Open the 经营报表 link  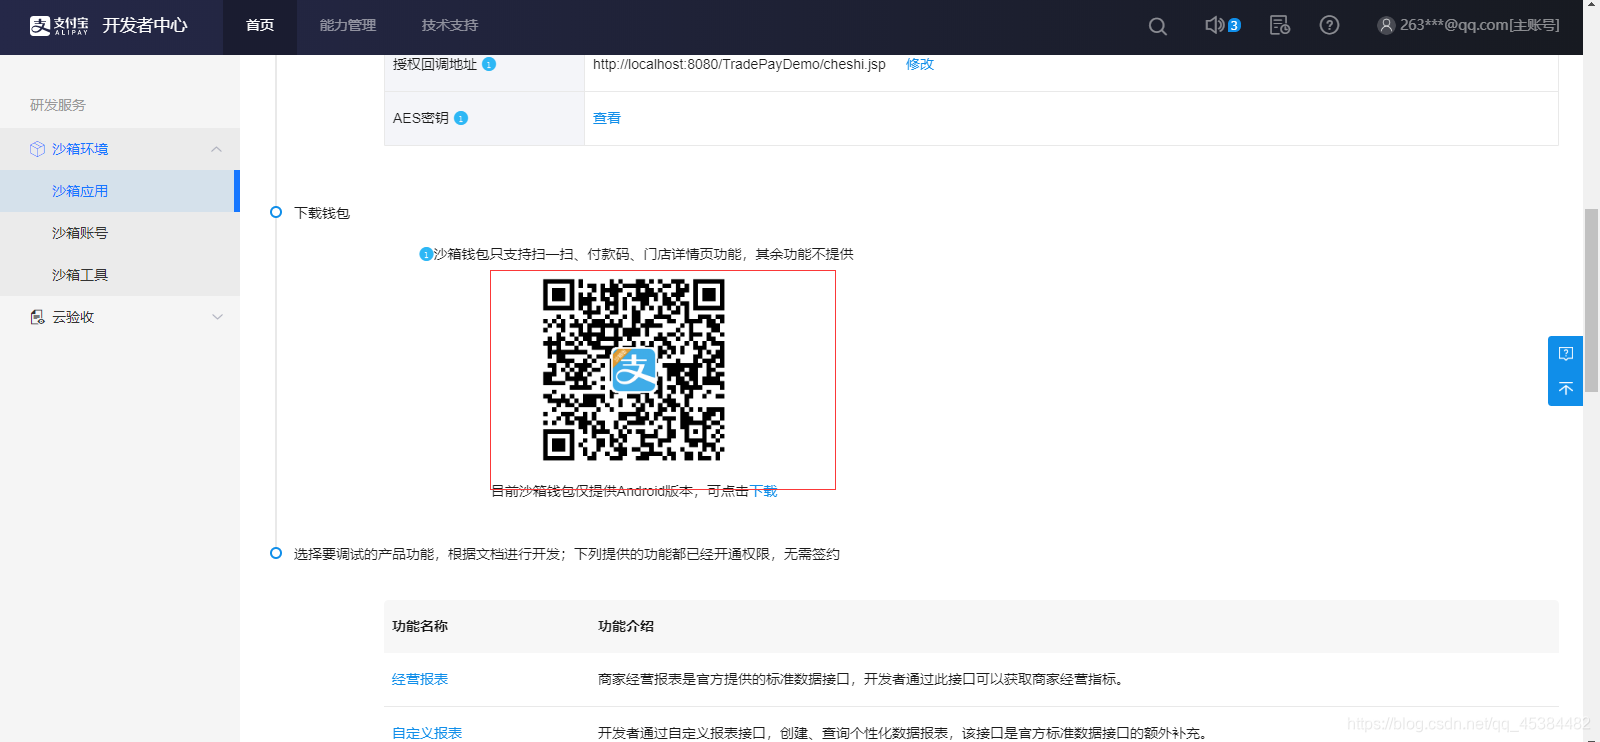tap(420, 679)
